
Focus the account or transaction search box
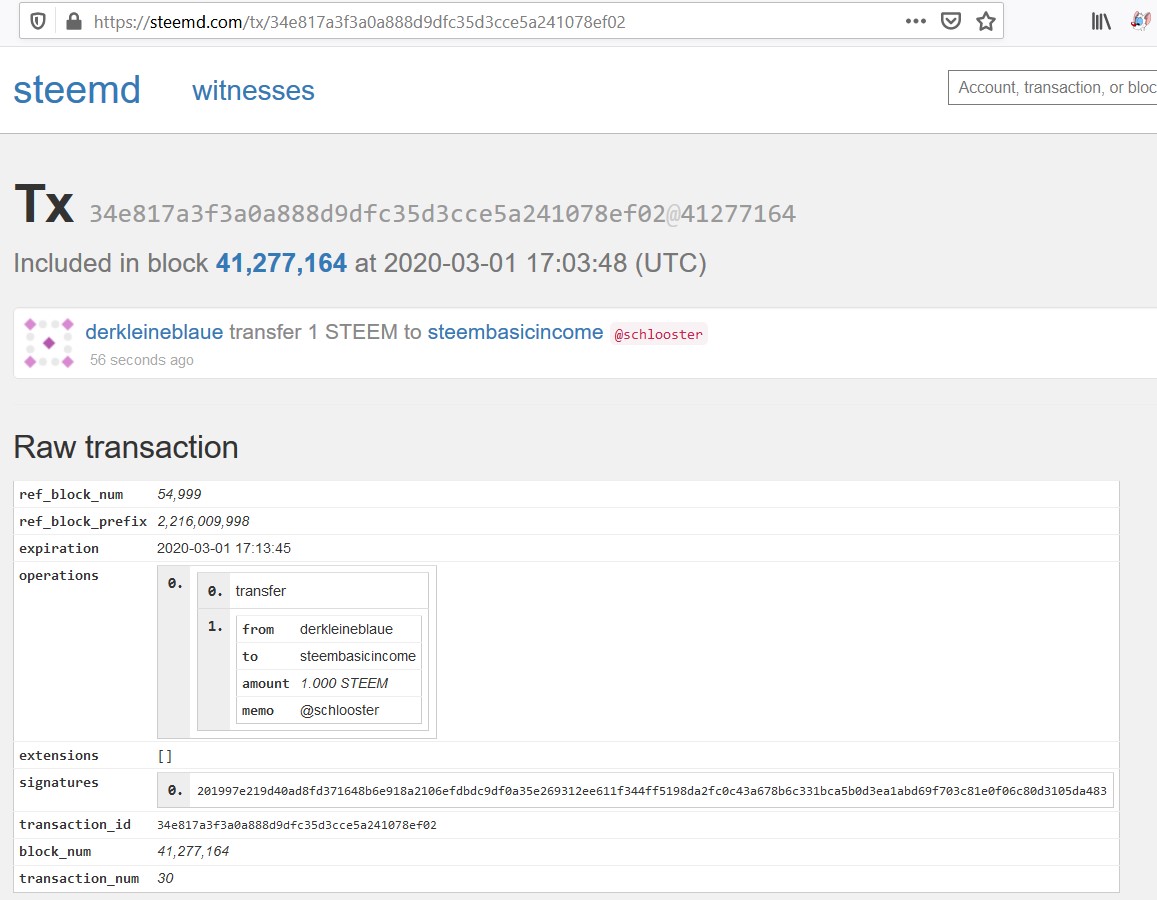click(1052, 88)
